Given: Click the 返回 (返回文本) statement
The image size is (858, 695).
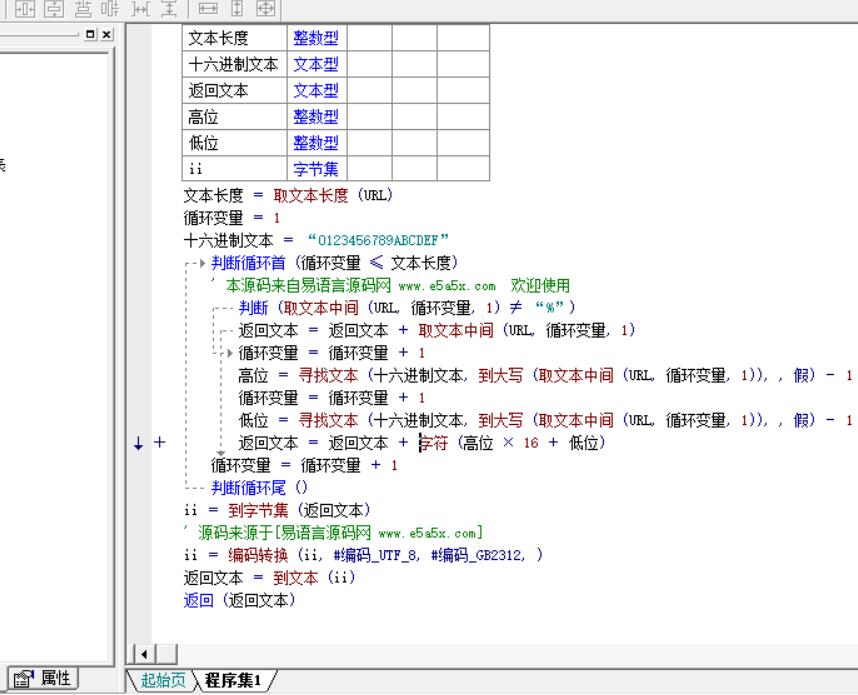Looking at the screenshot, I should point(240,600).
